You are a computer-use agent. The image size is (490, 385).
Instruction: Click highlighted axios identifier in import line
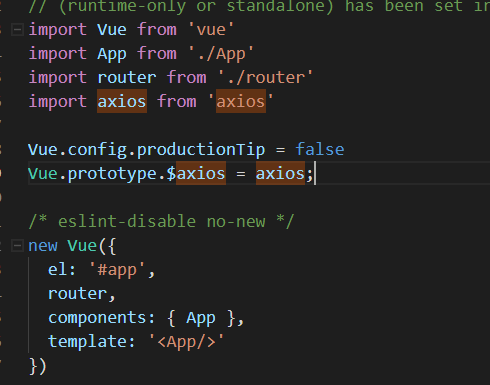pos(122,101)
